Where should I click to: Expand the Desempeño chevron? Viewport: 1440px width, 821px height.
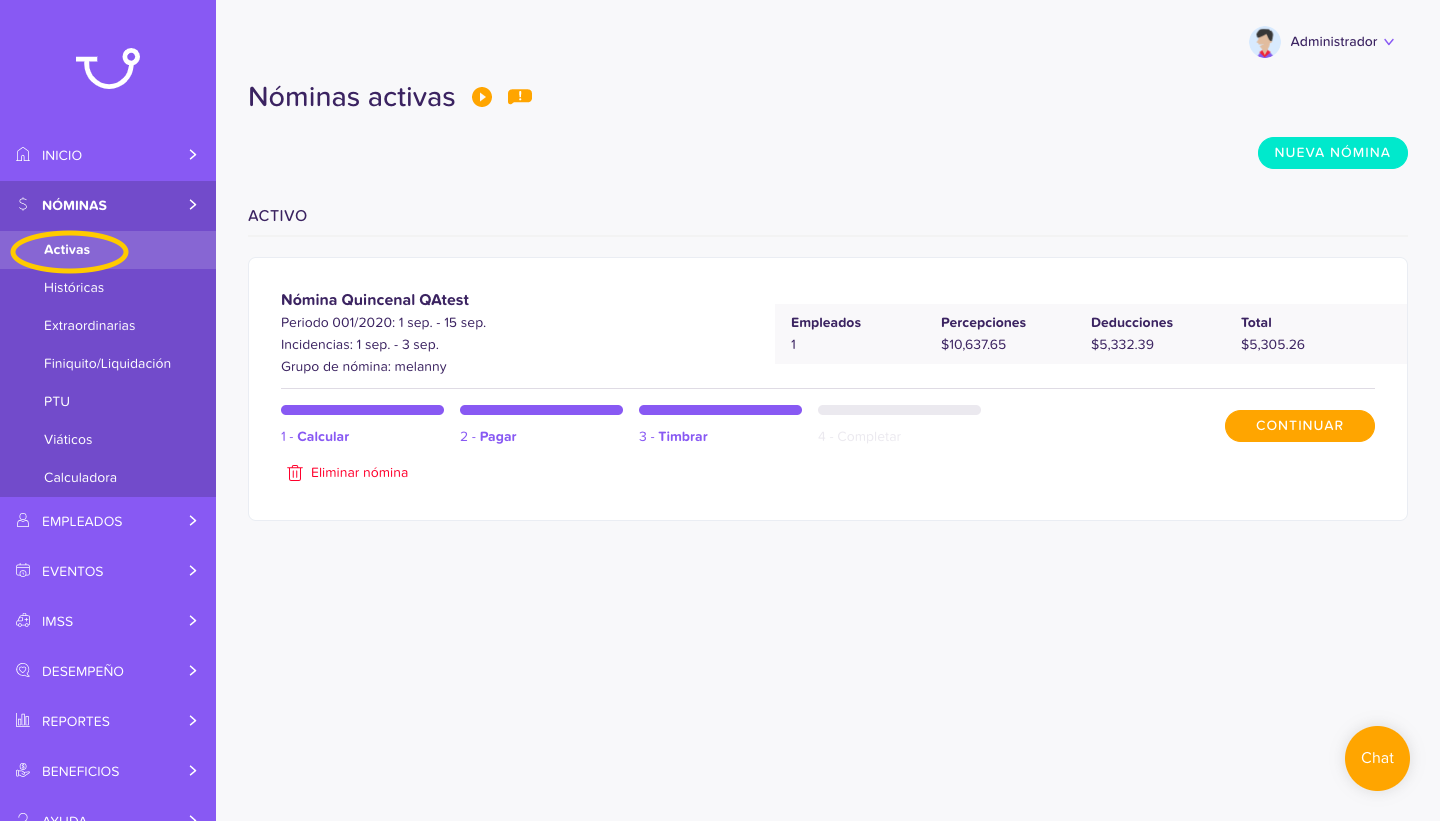click(x=193, y=671)
